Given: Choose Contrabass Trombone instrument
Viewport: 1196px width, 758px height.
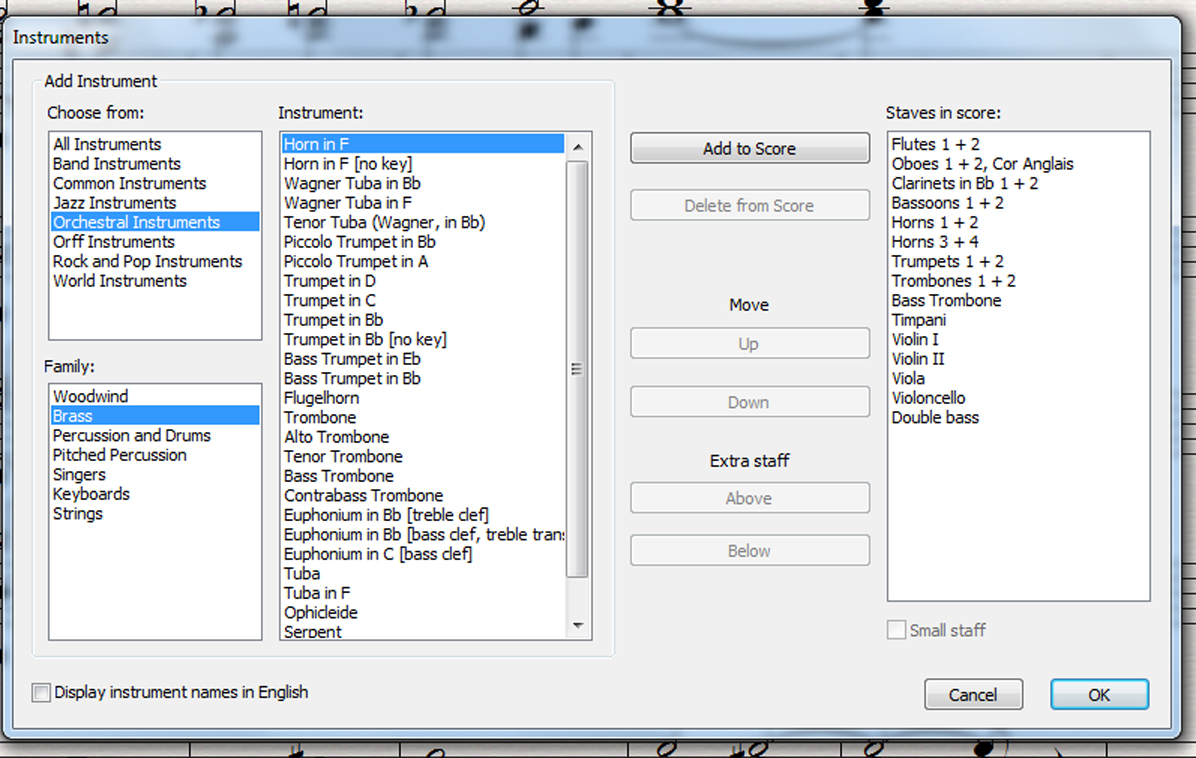Looking at the screenshot, I should tap(363, 496).
